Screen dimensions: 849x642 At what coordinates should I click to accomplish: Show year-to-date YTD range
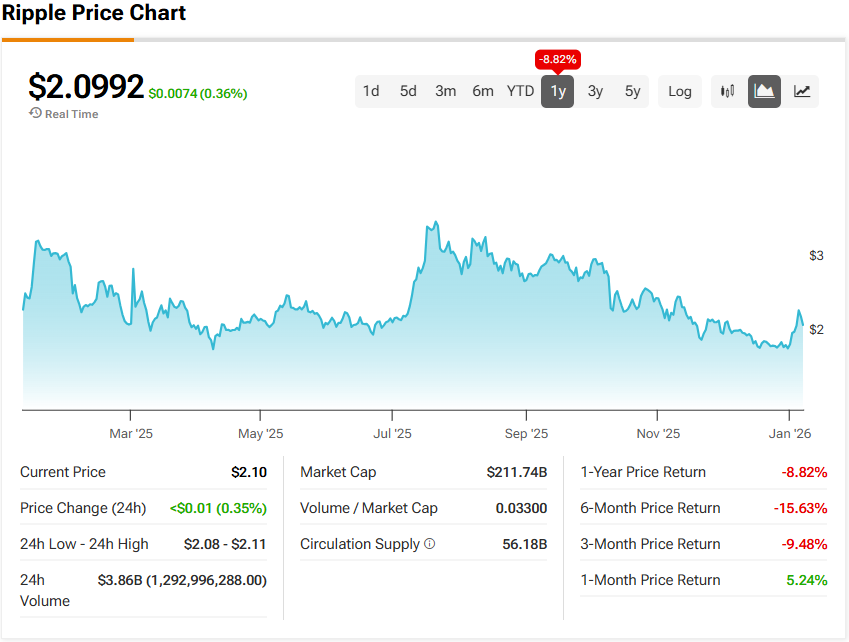[x=520, y=91]
